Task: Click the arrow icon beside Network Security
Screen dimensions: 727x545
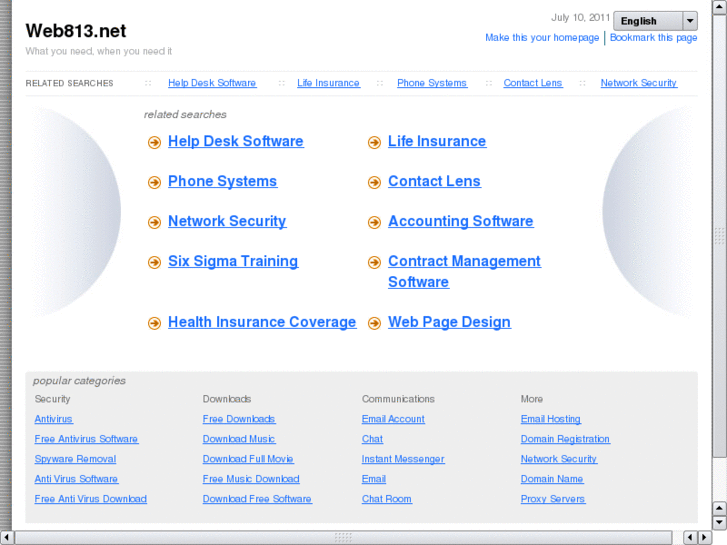Action: click(x=154, y=222)
